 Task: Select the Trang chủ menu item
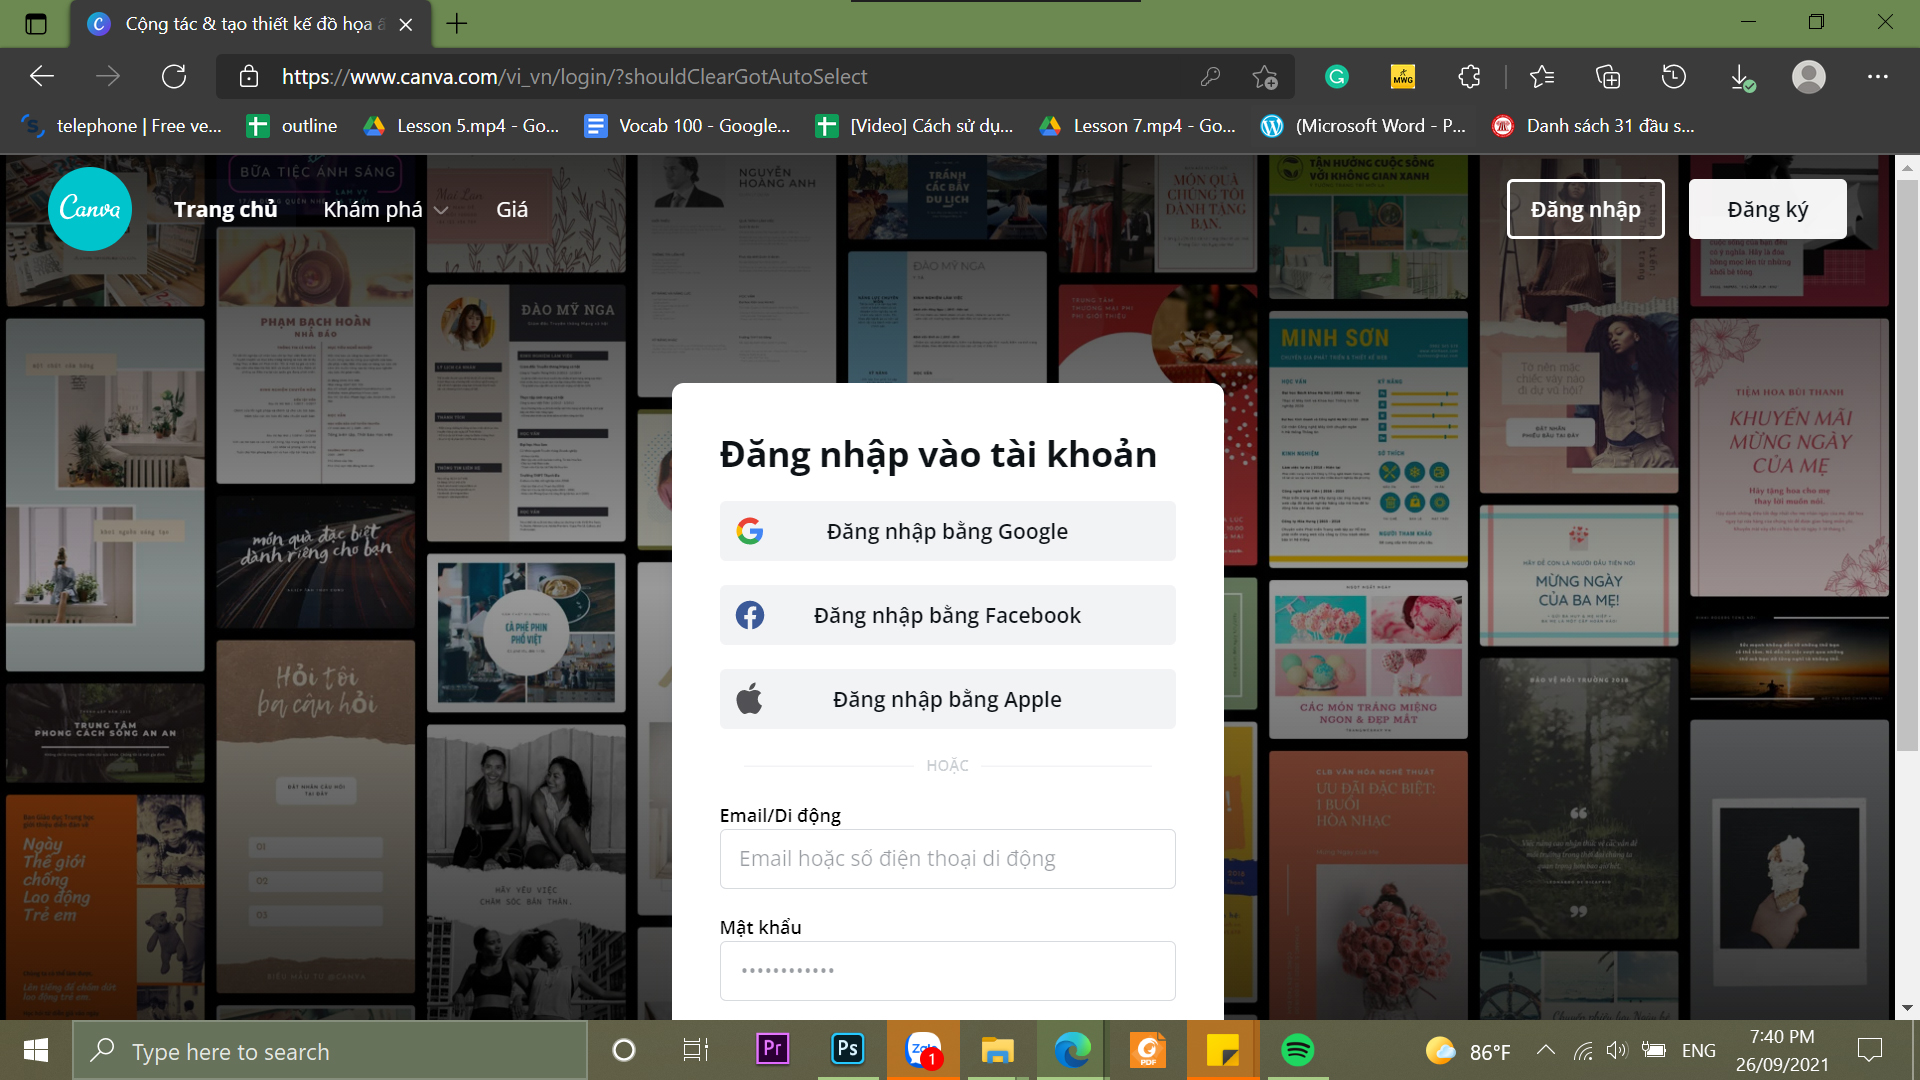(227, 207)
